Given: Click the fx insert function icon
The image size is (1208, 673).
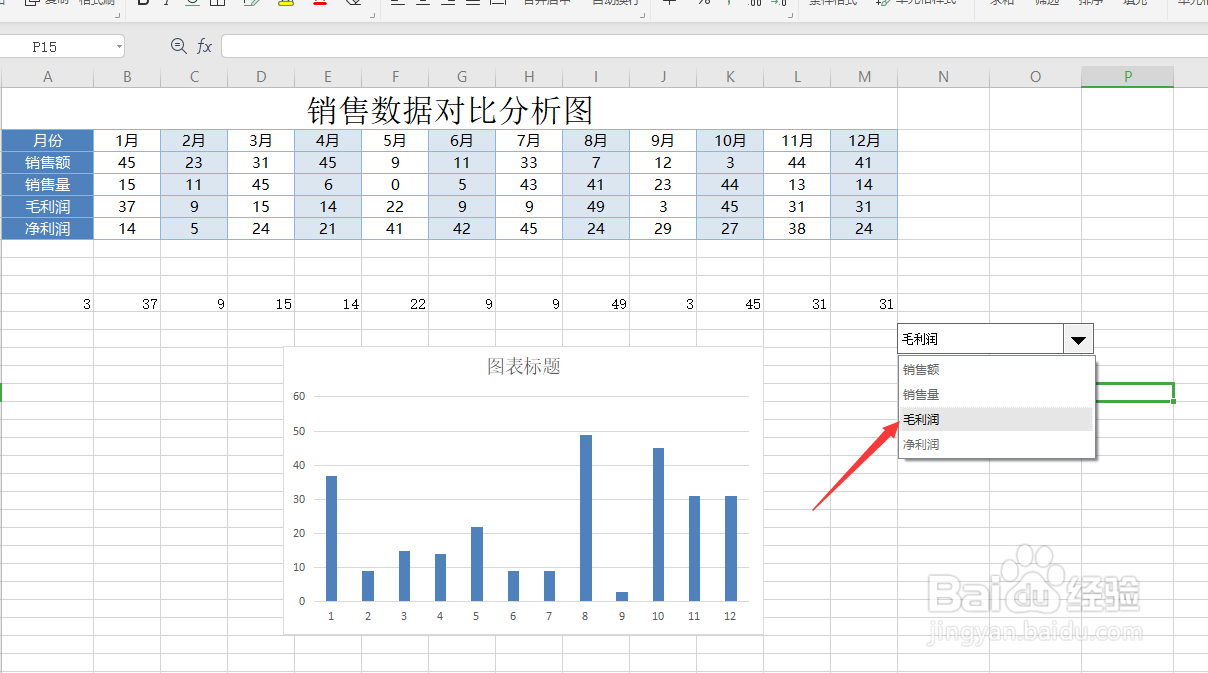Looking at the screenshot, I should [204, 46].
